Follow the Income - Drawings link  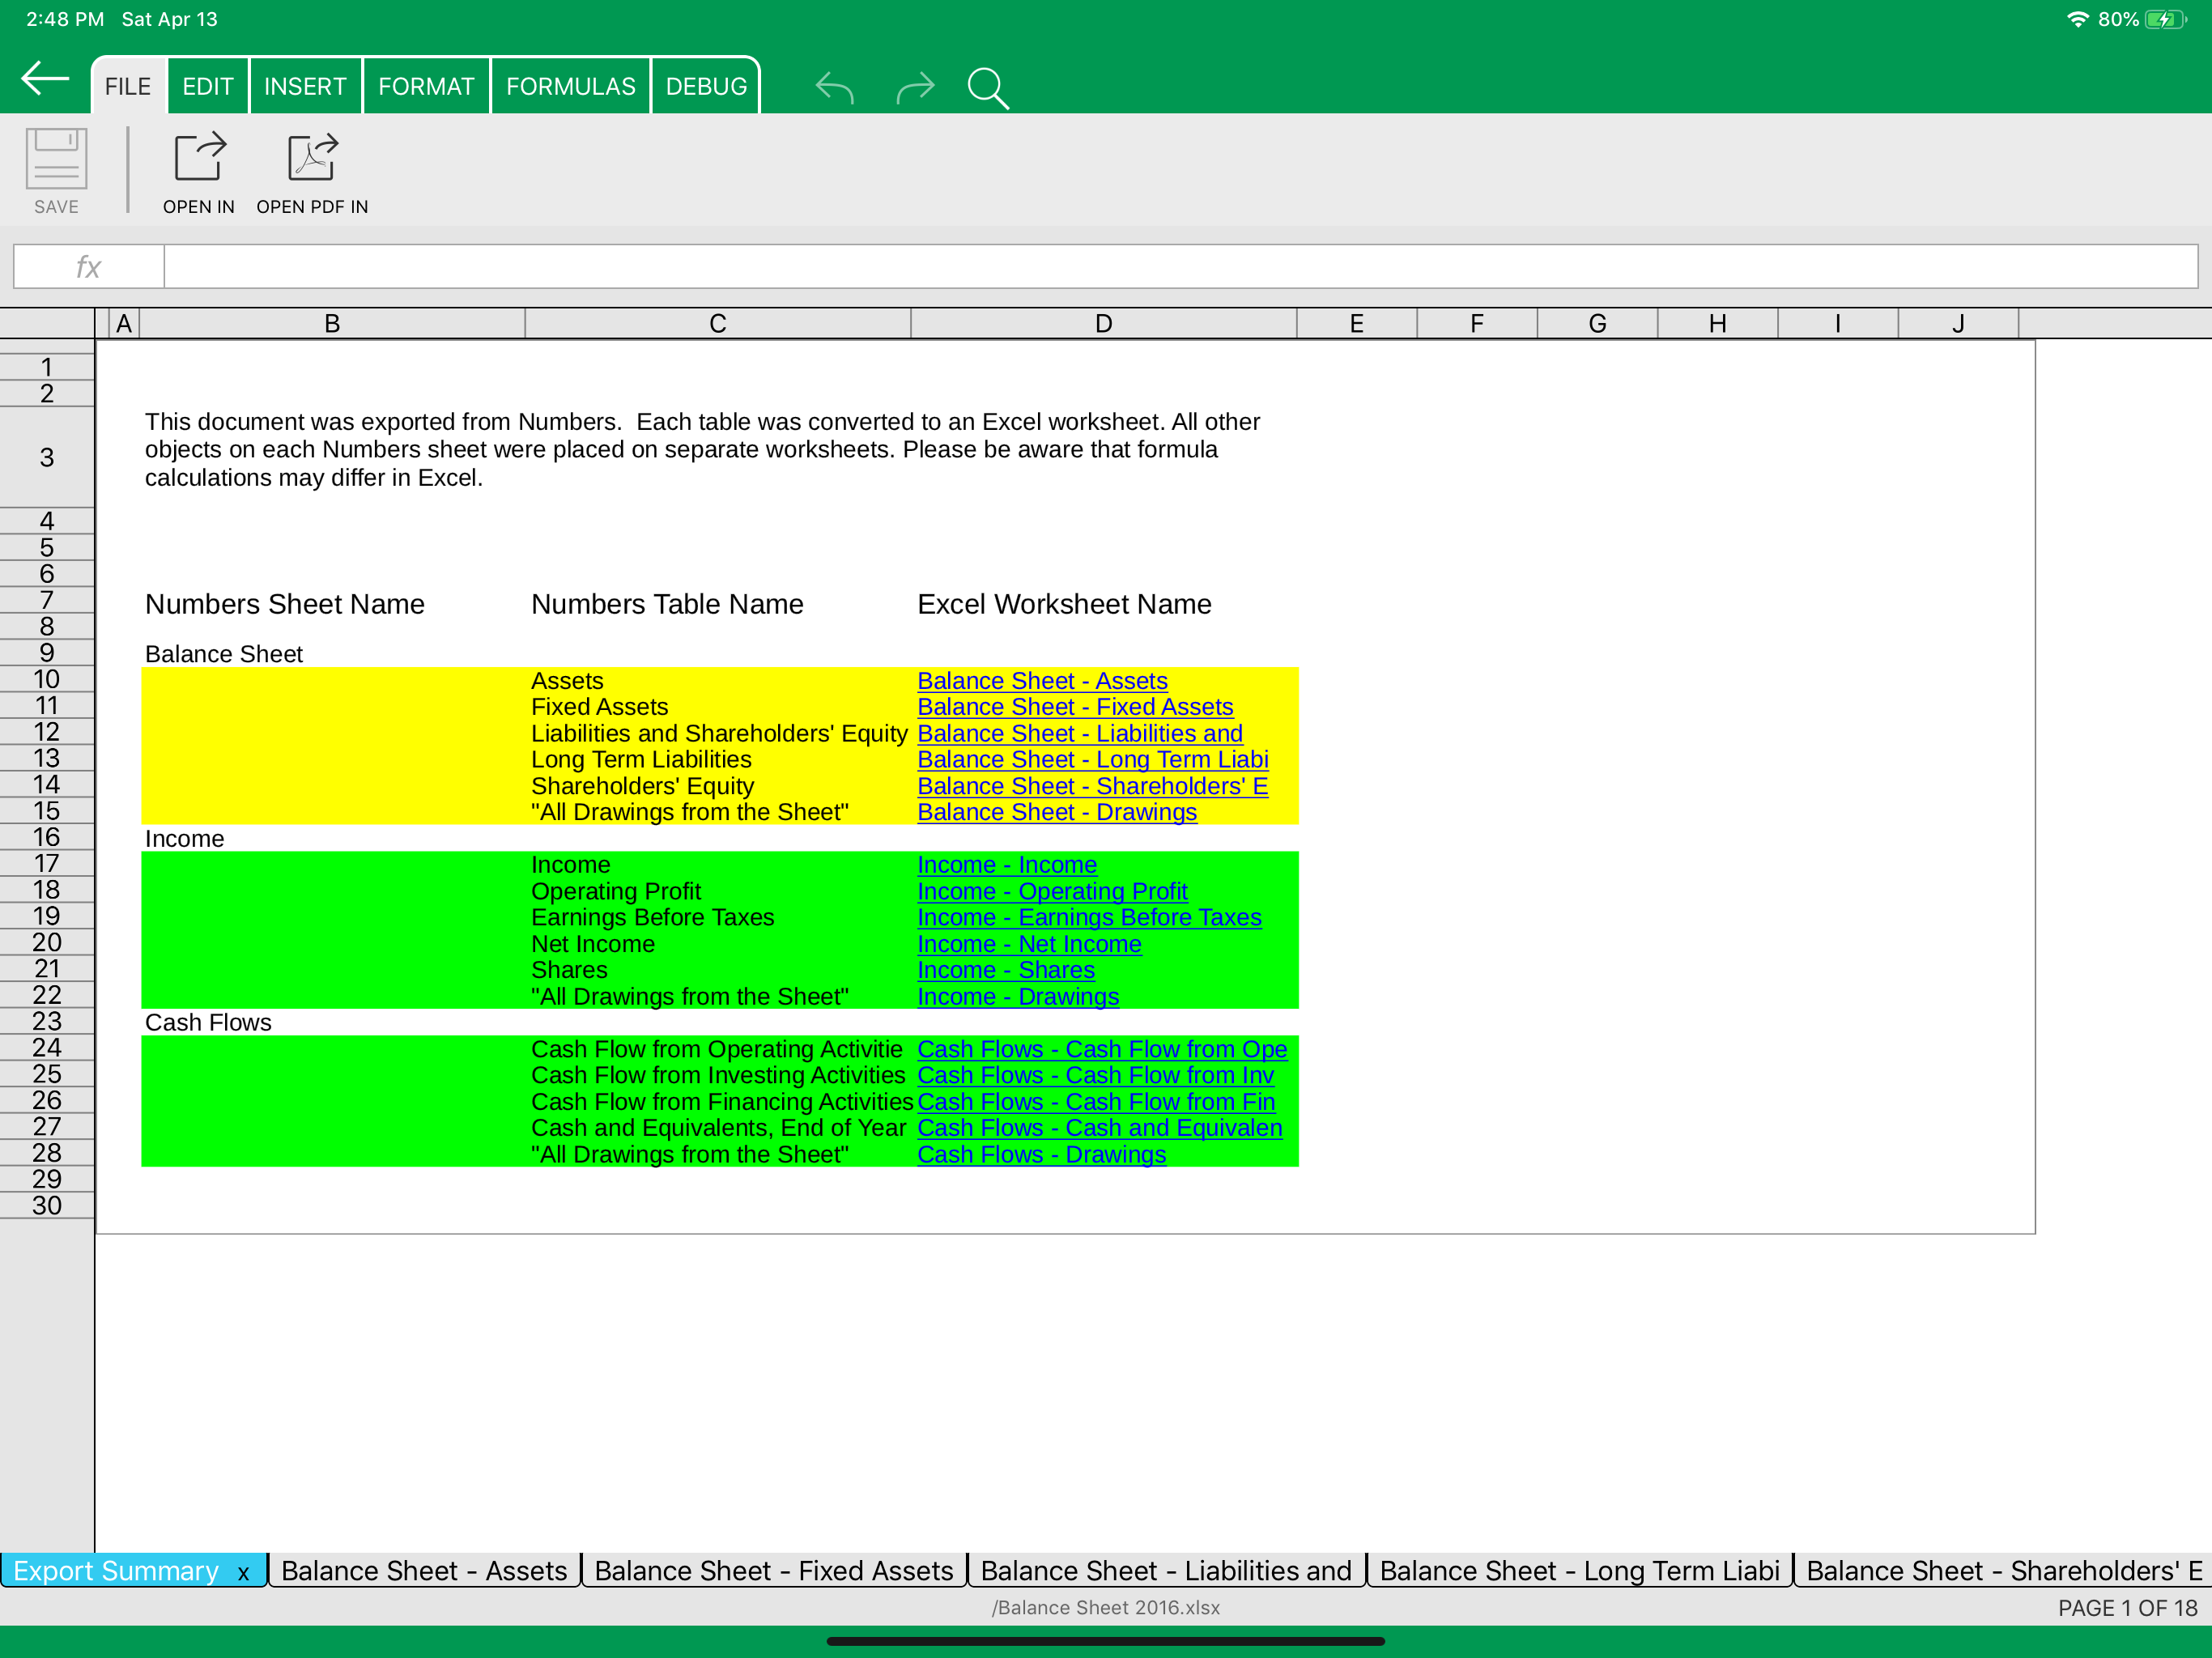[1018, 997]
